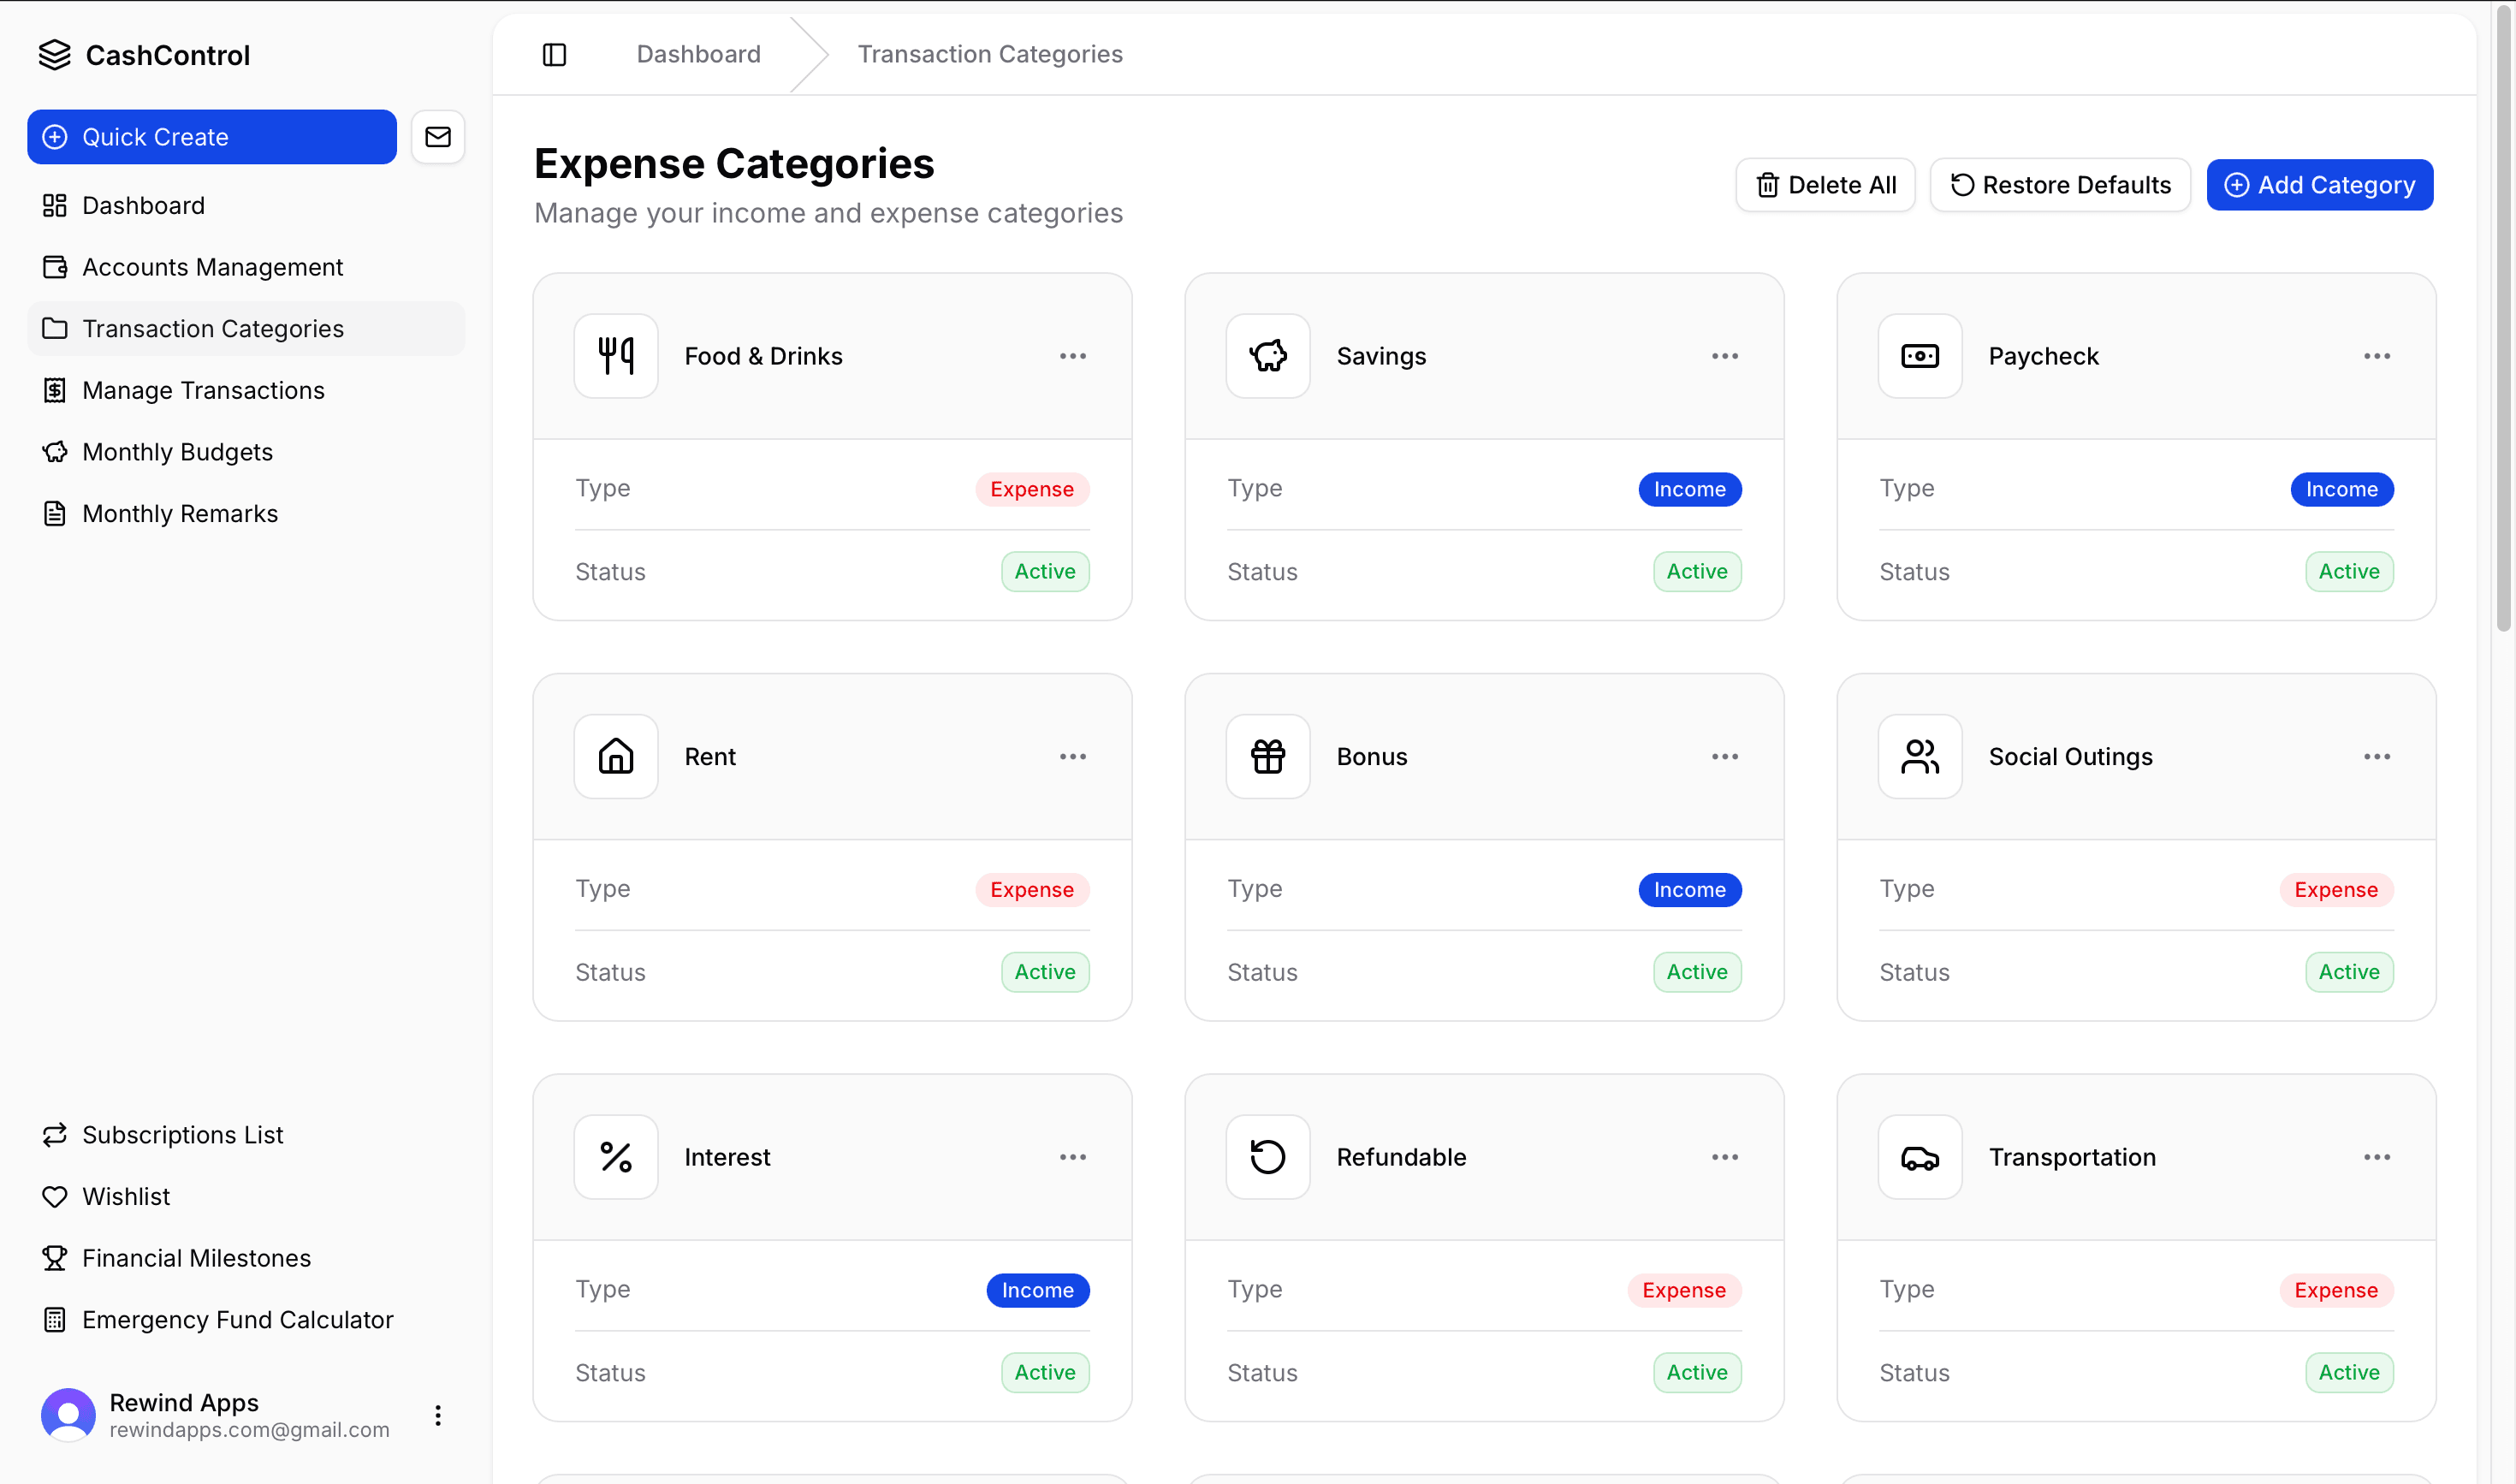Click the Social Outings people icon

1919,757
